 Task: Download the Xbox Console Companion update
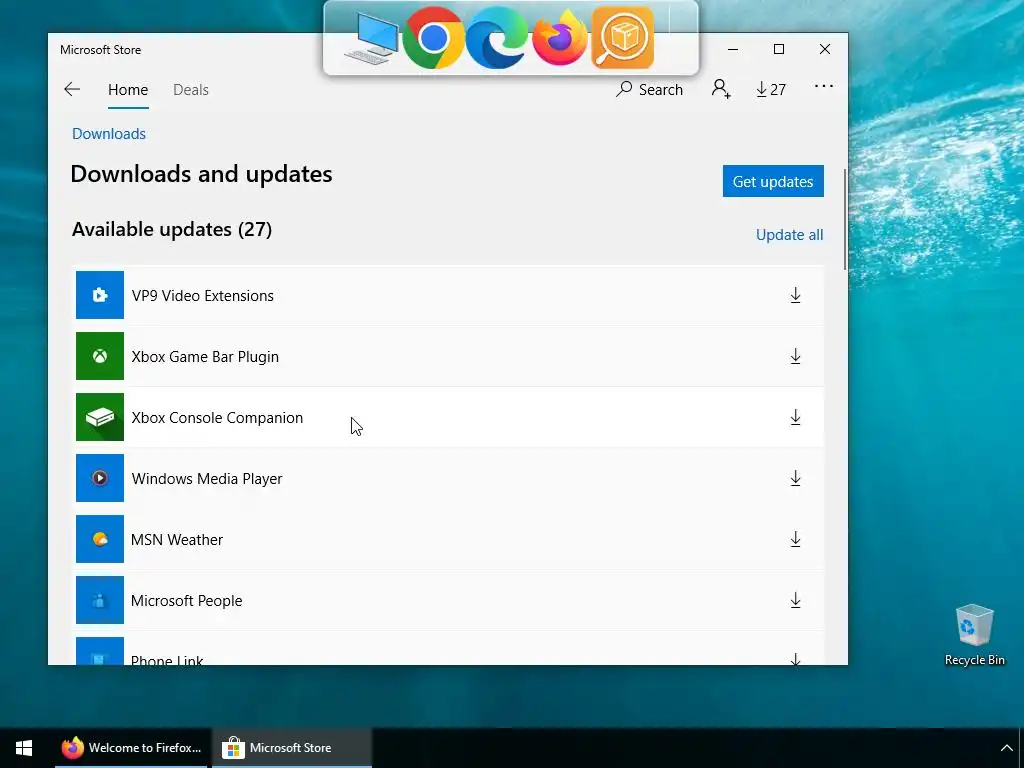point(795,417)
